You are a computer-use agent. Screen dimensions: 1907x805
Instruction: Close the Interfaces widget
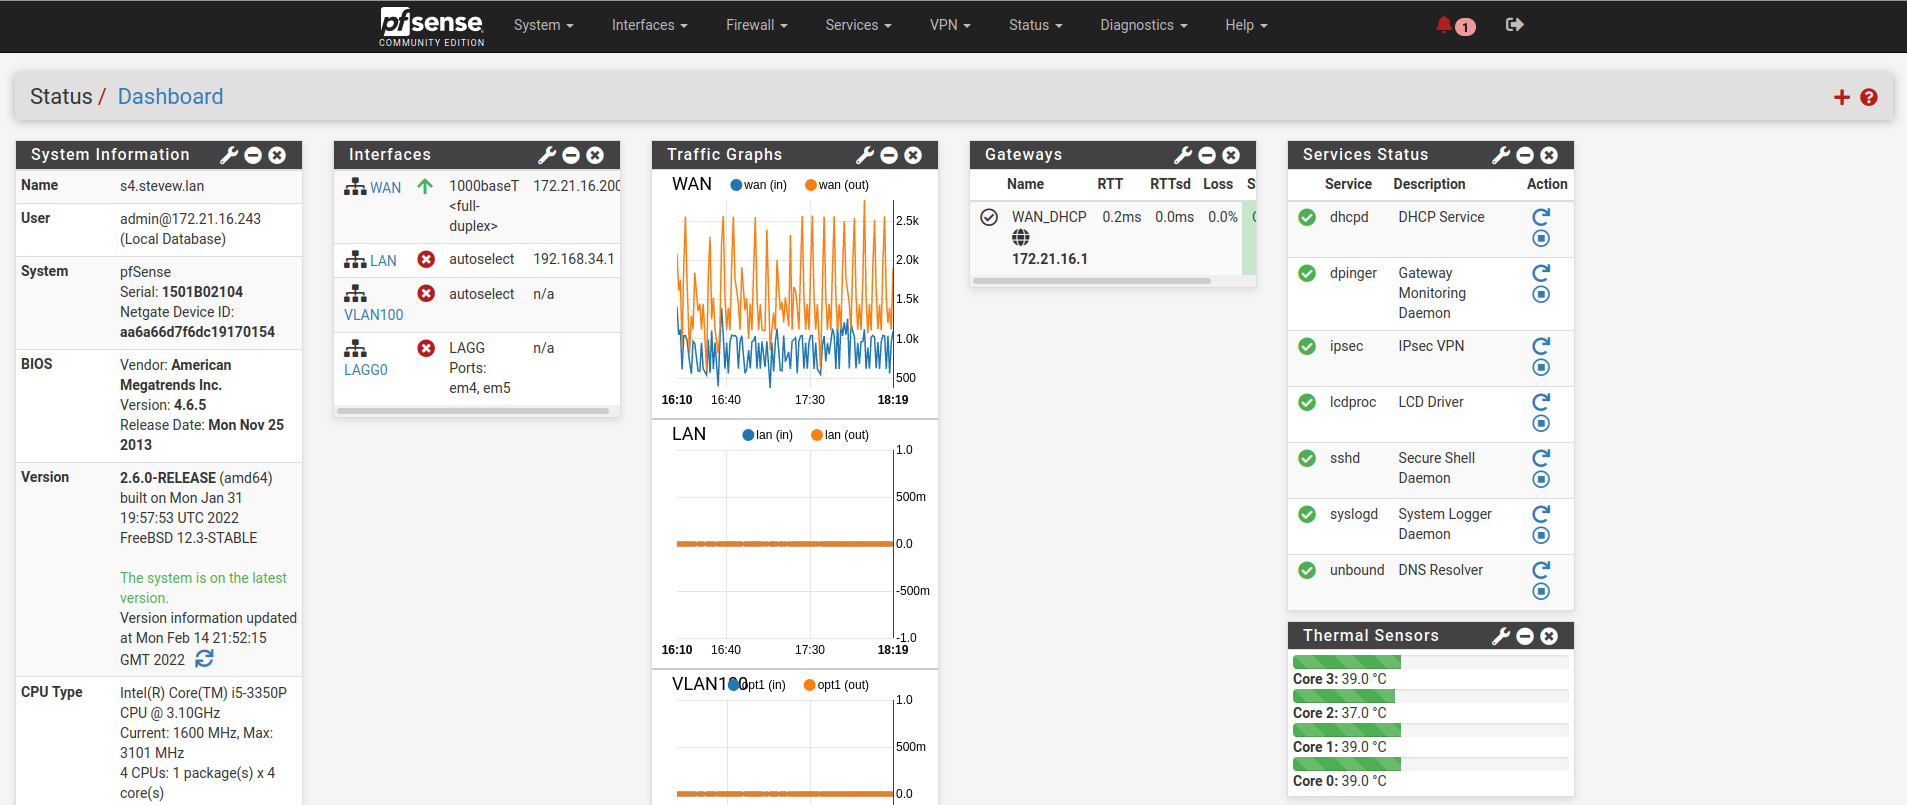point(595,155)
